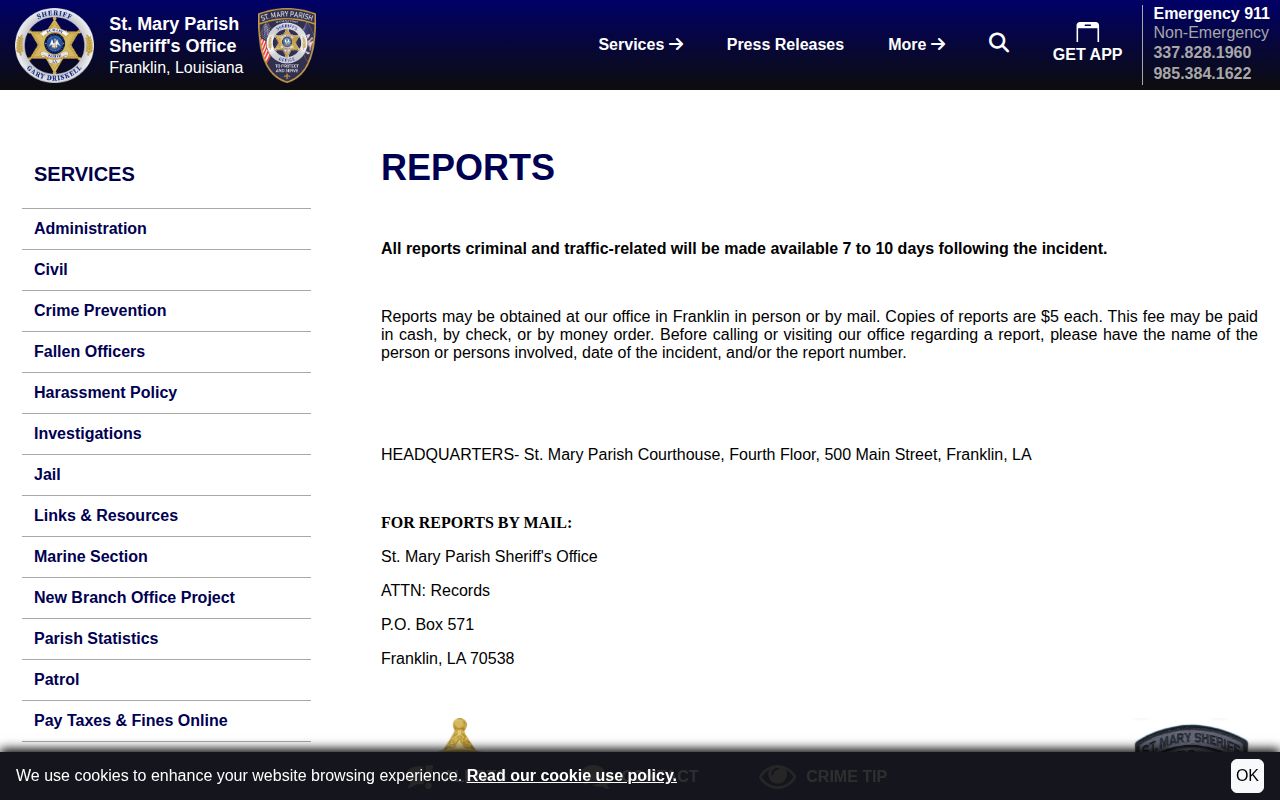Click the Emergency 911 text
The width and height of the screenshot is (1280, 800).
1211,13
